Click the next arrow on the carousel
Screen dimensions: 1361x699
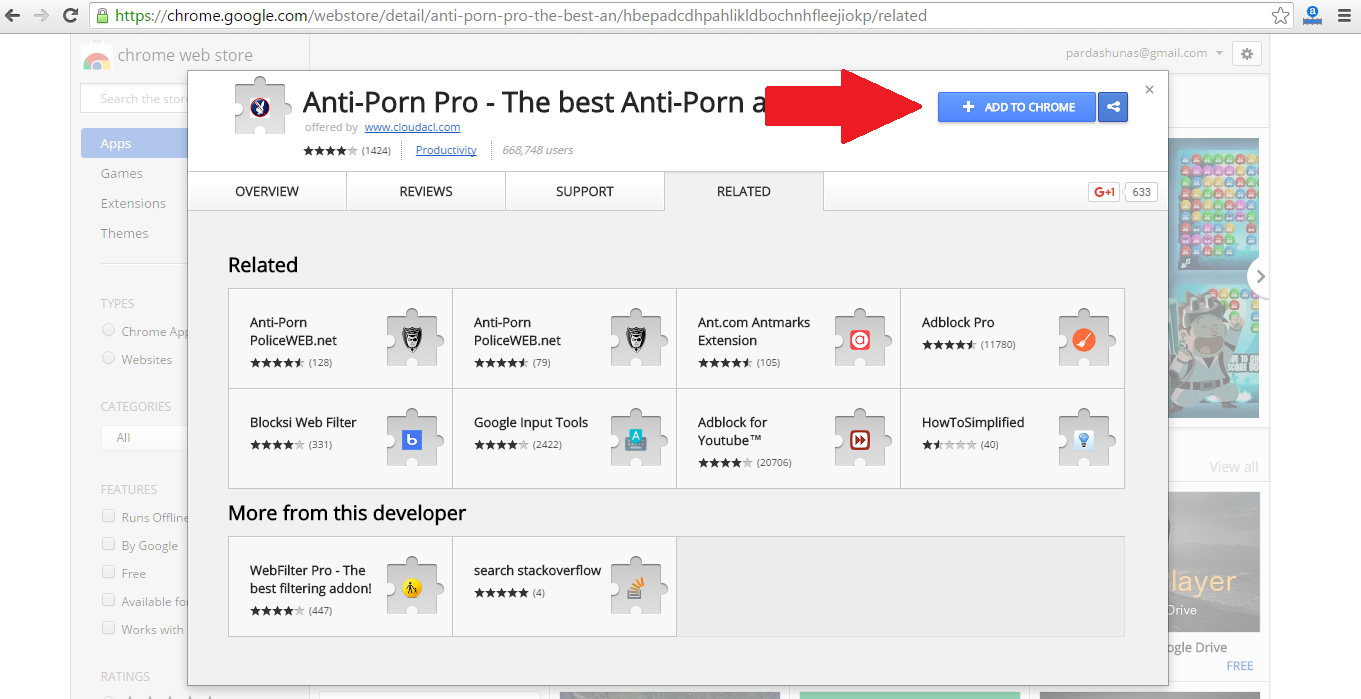(1260, 276)
